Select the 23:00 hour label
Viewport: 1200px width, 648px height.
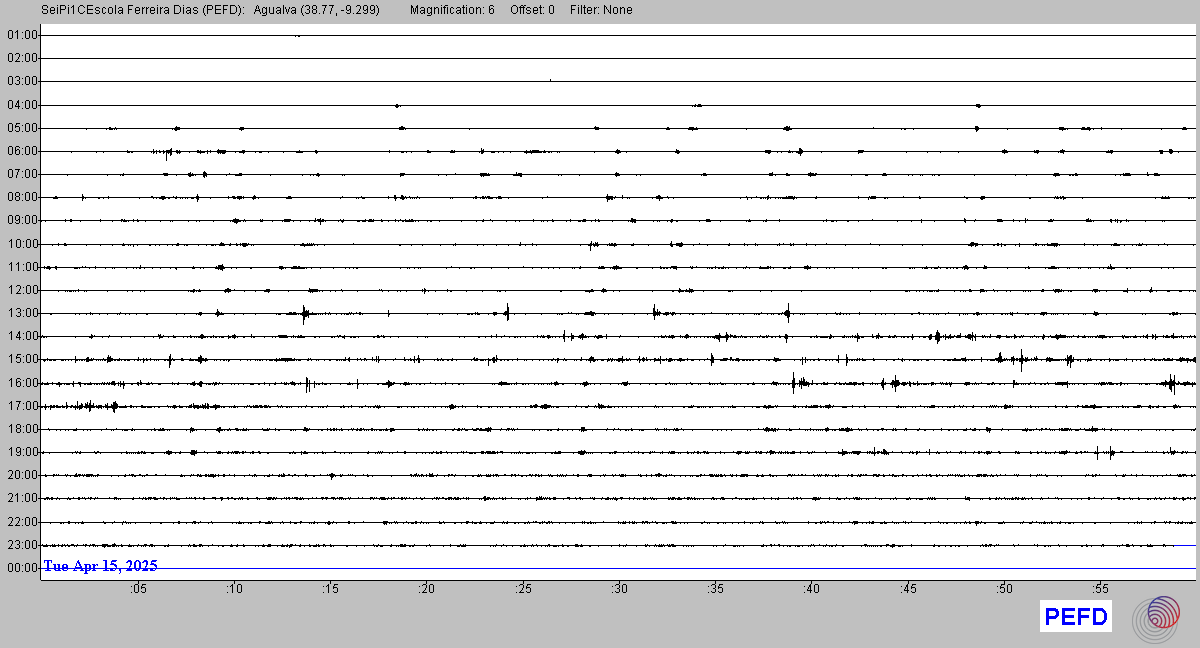(22, 545)
